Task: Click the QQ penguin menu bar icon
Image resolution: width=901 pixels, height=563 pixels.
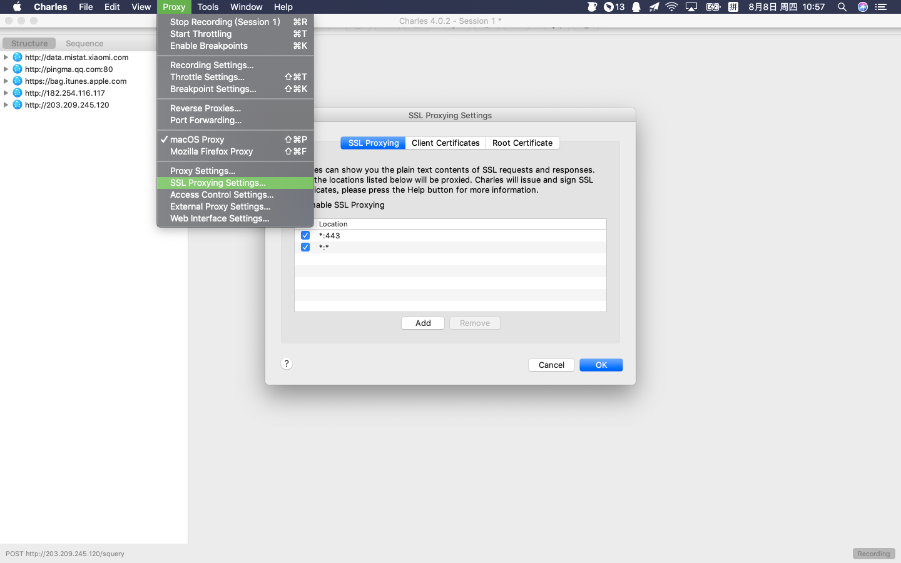Action: click(636, 7)
